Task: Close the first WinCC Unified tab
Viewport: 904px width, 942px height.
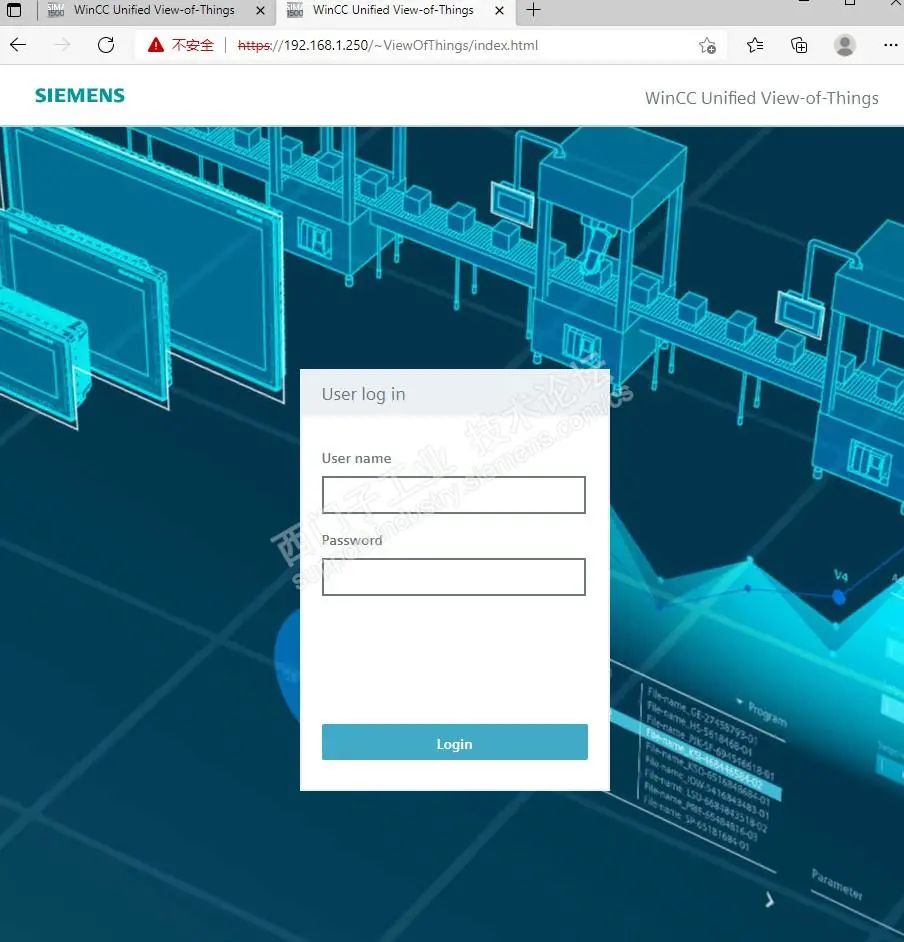Action: pos(260,10)
